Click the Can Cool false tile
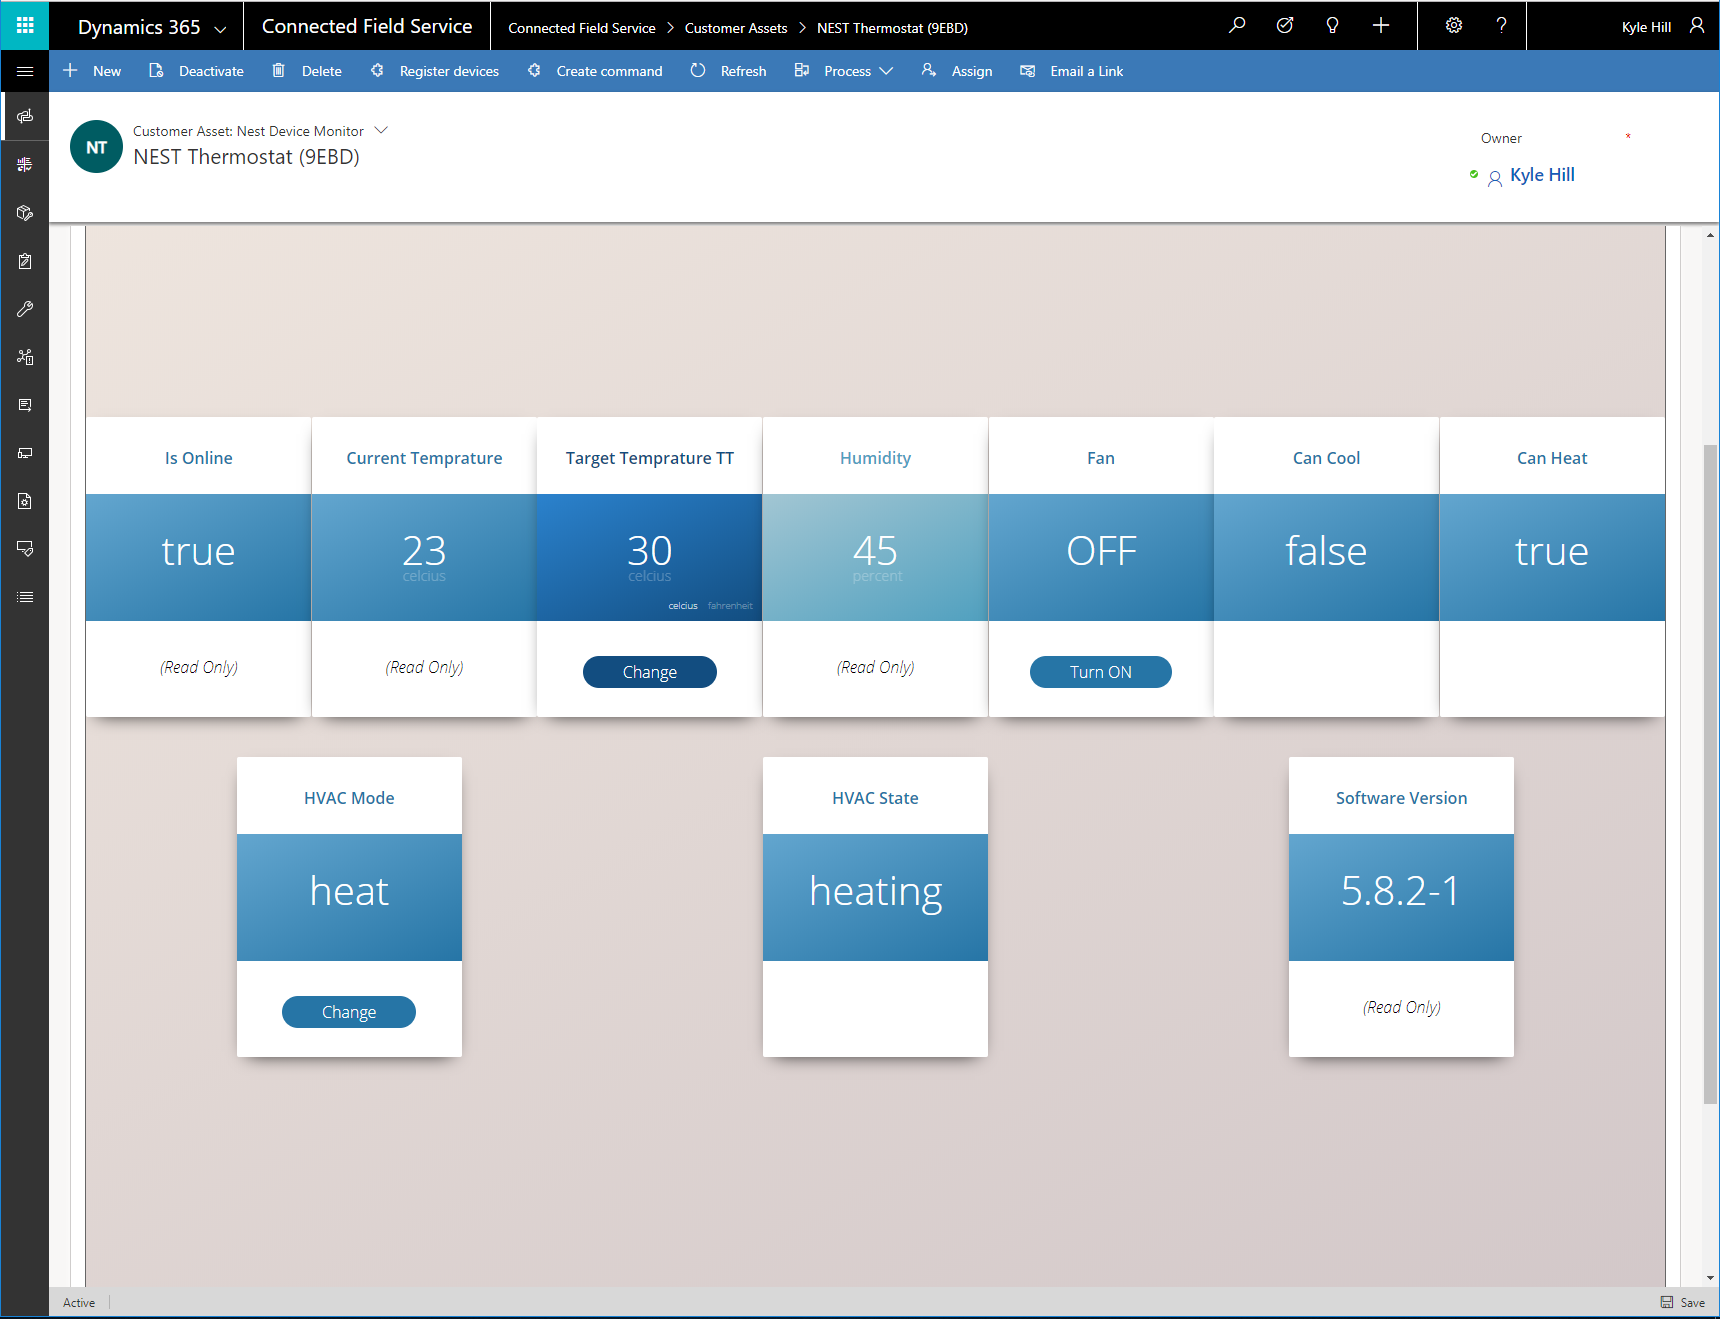This screenshot has width=1720, height=1319. pos(1326,557)
